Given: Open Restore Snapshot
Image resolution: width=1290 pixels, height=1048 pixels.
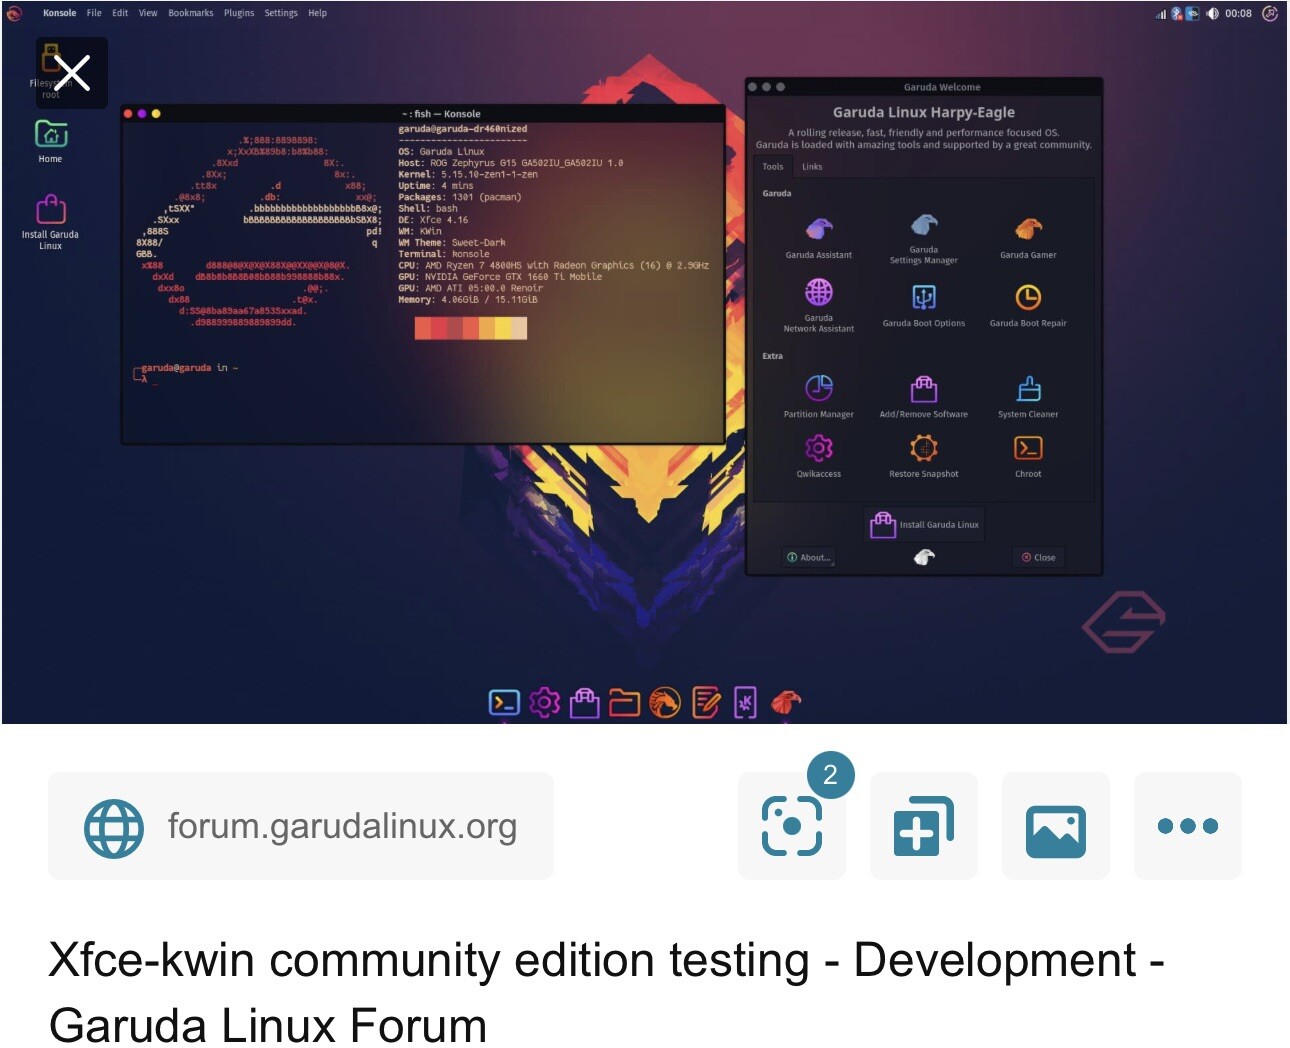Looking at the screenshot, I should click(x=924, y=456).
